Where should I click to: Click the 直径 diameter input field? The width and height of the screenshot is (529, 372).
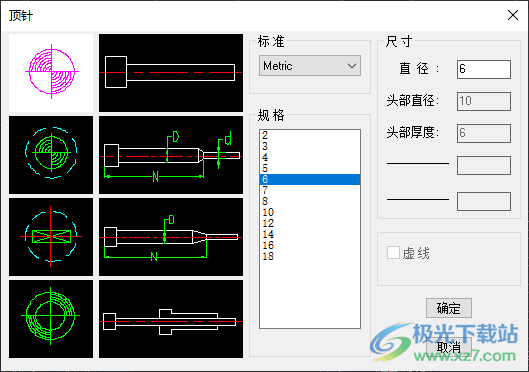484,69
